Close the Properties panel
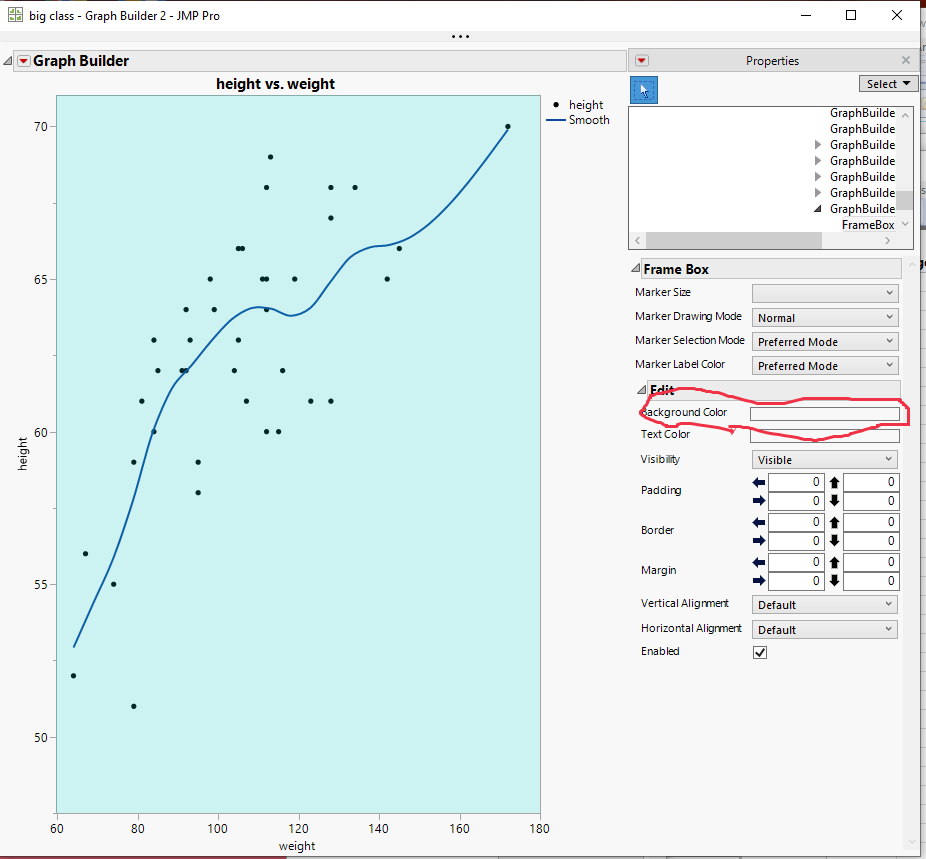 click(x=906, y=60)
